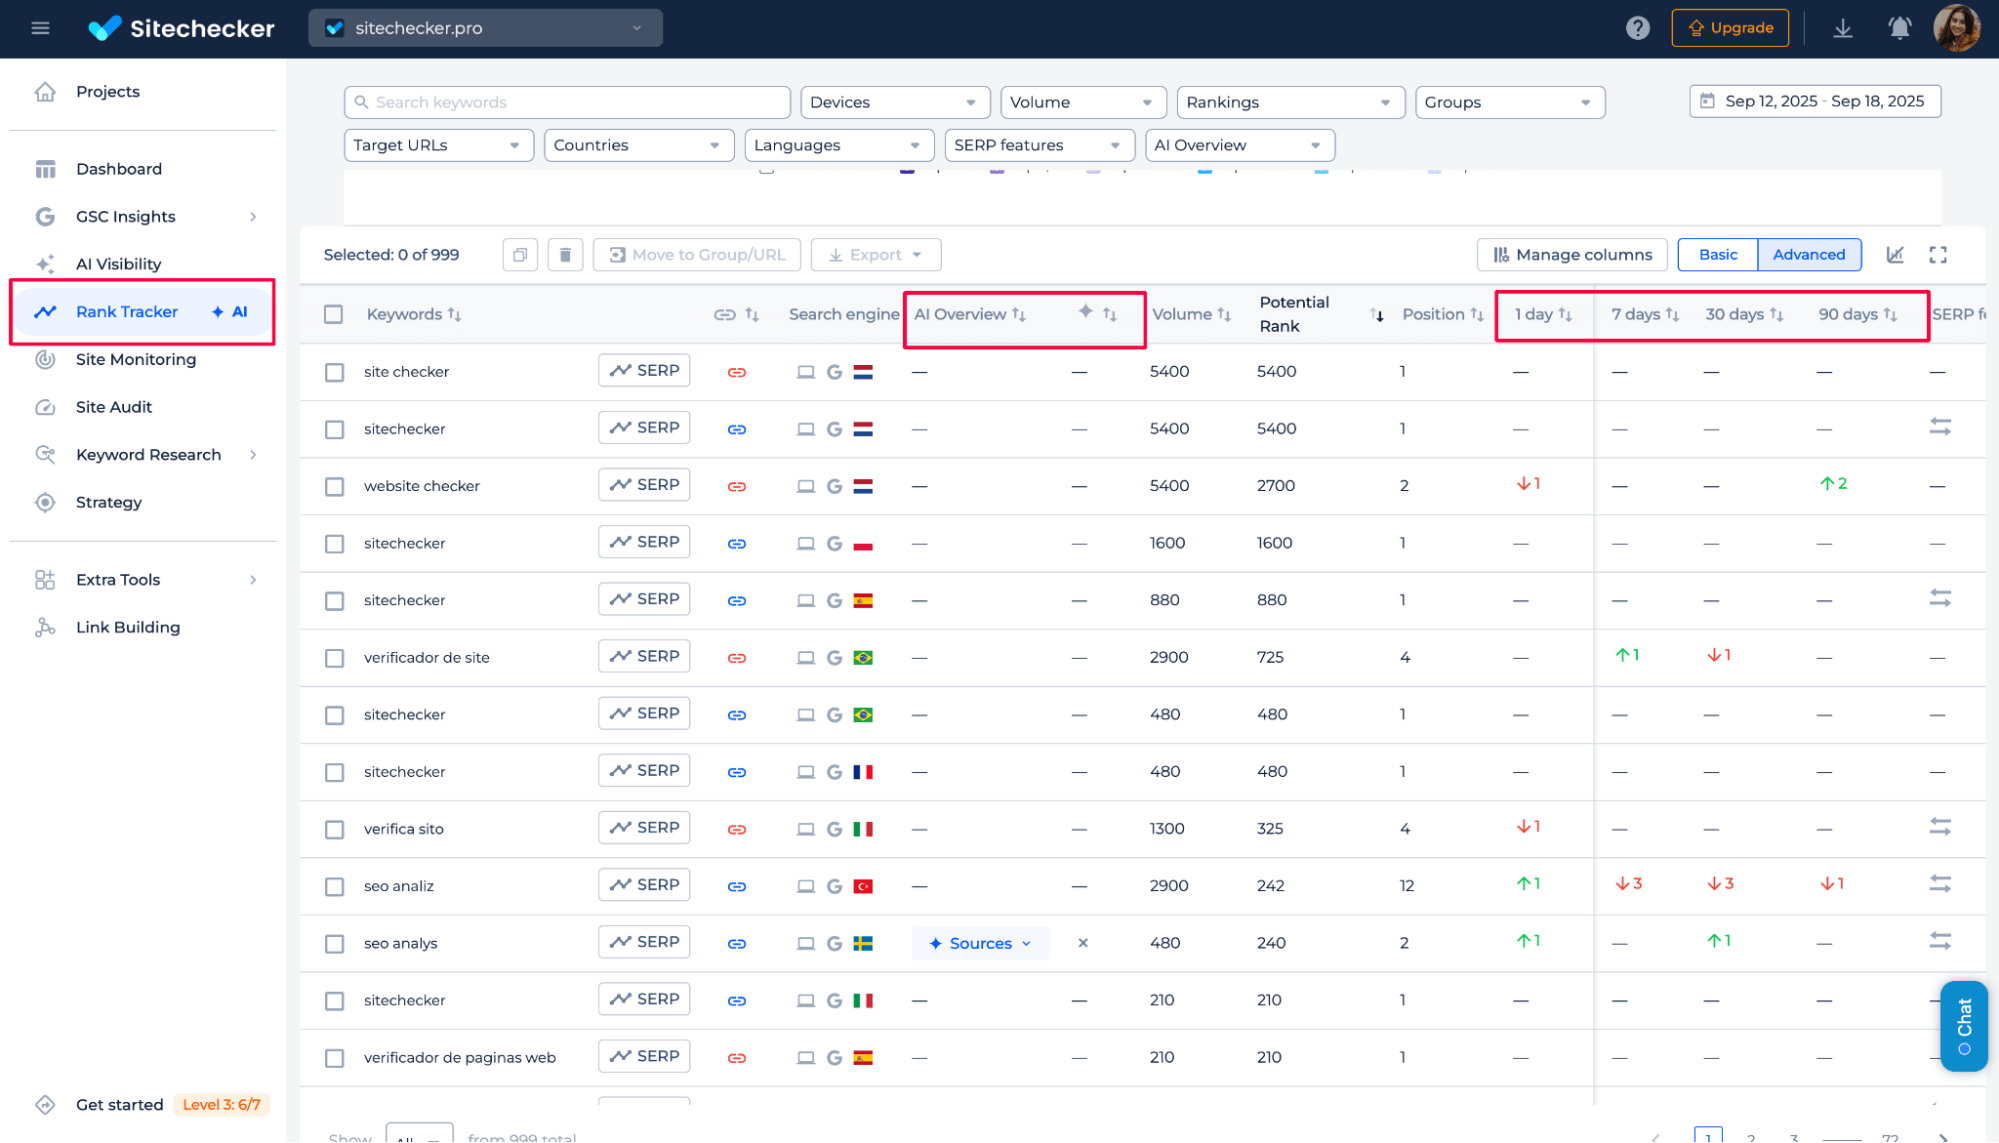Open the Devices filter dropdown
The image size is (1999, 1143).
pos(895,102)
